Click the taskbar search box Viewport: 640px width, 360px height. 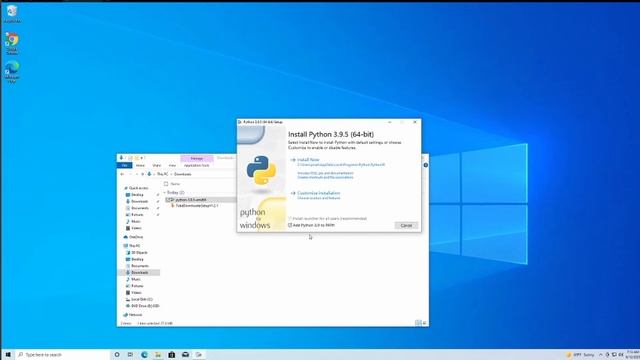[x=63, y=355]
